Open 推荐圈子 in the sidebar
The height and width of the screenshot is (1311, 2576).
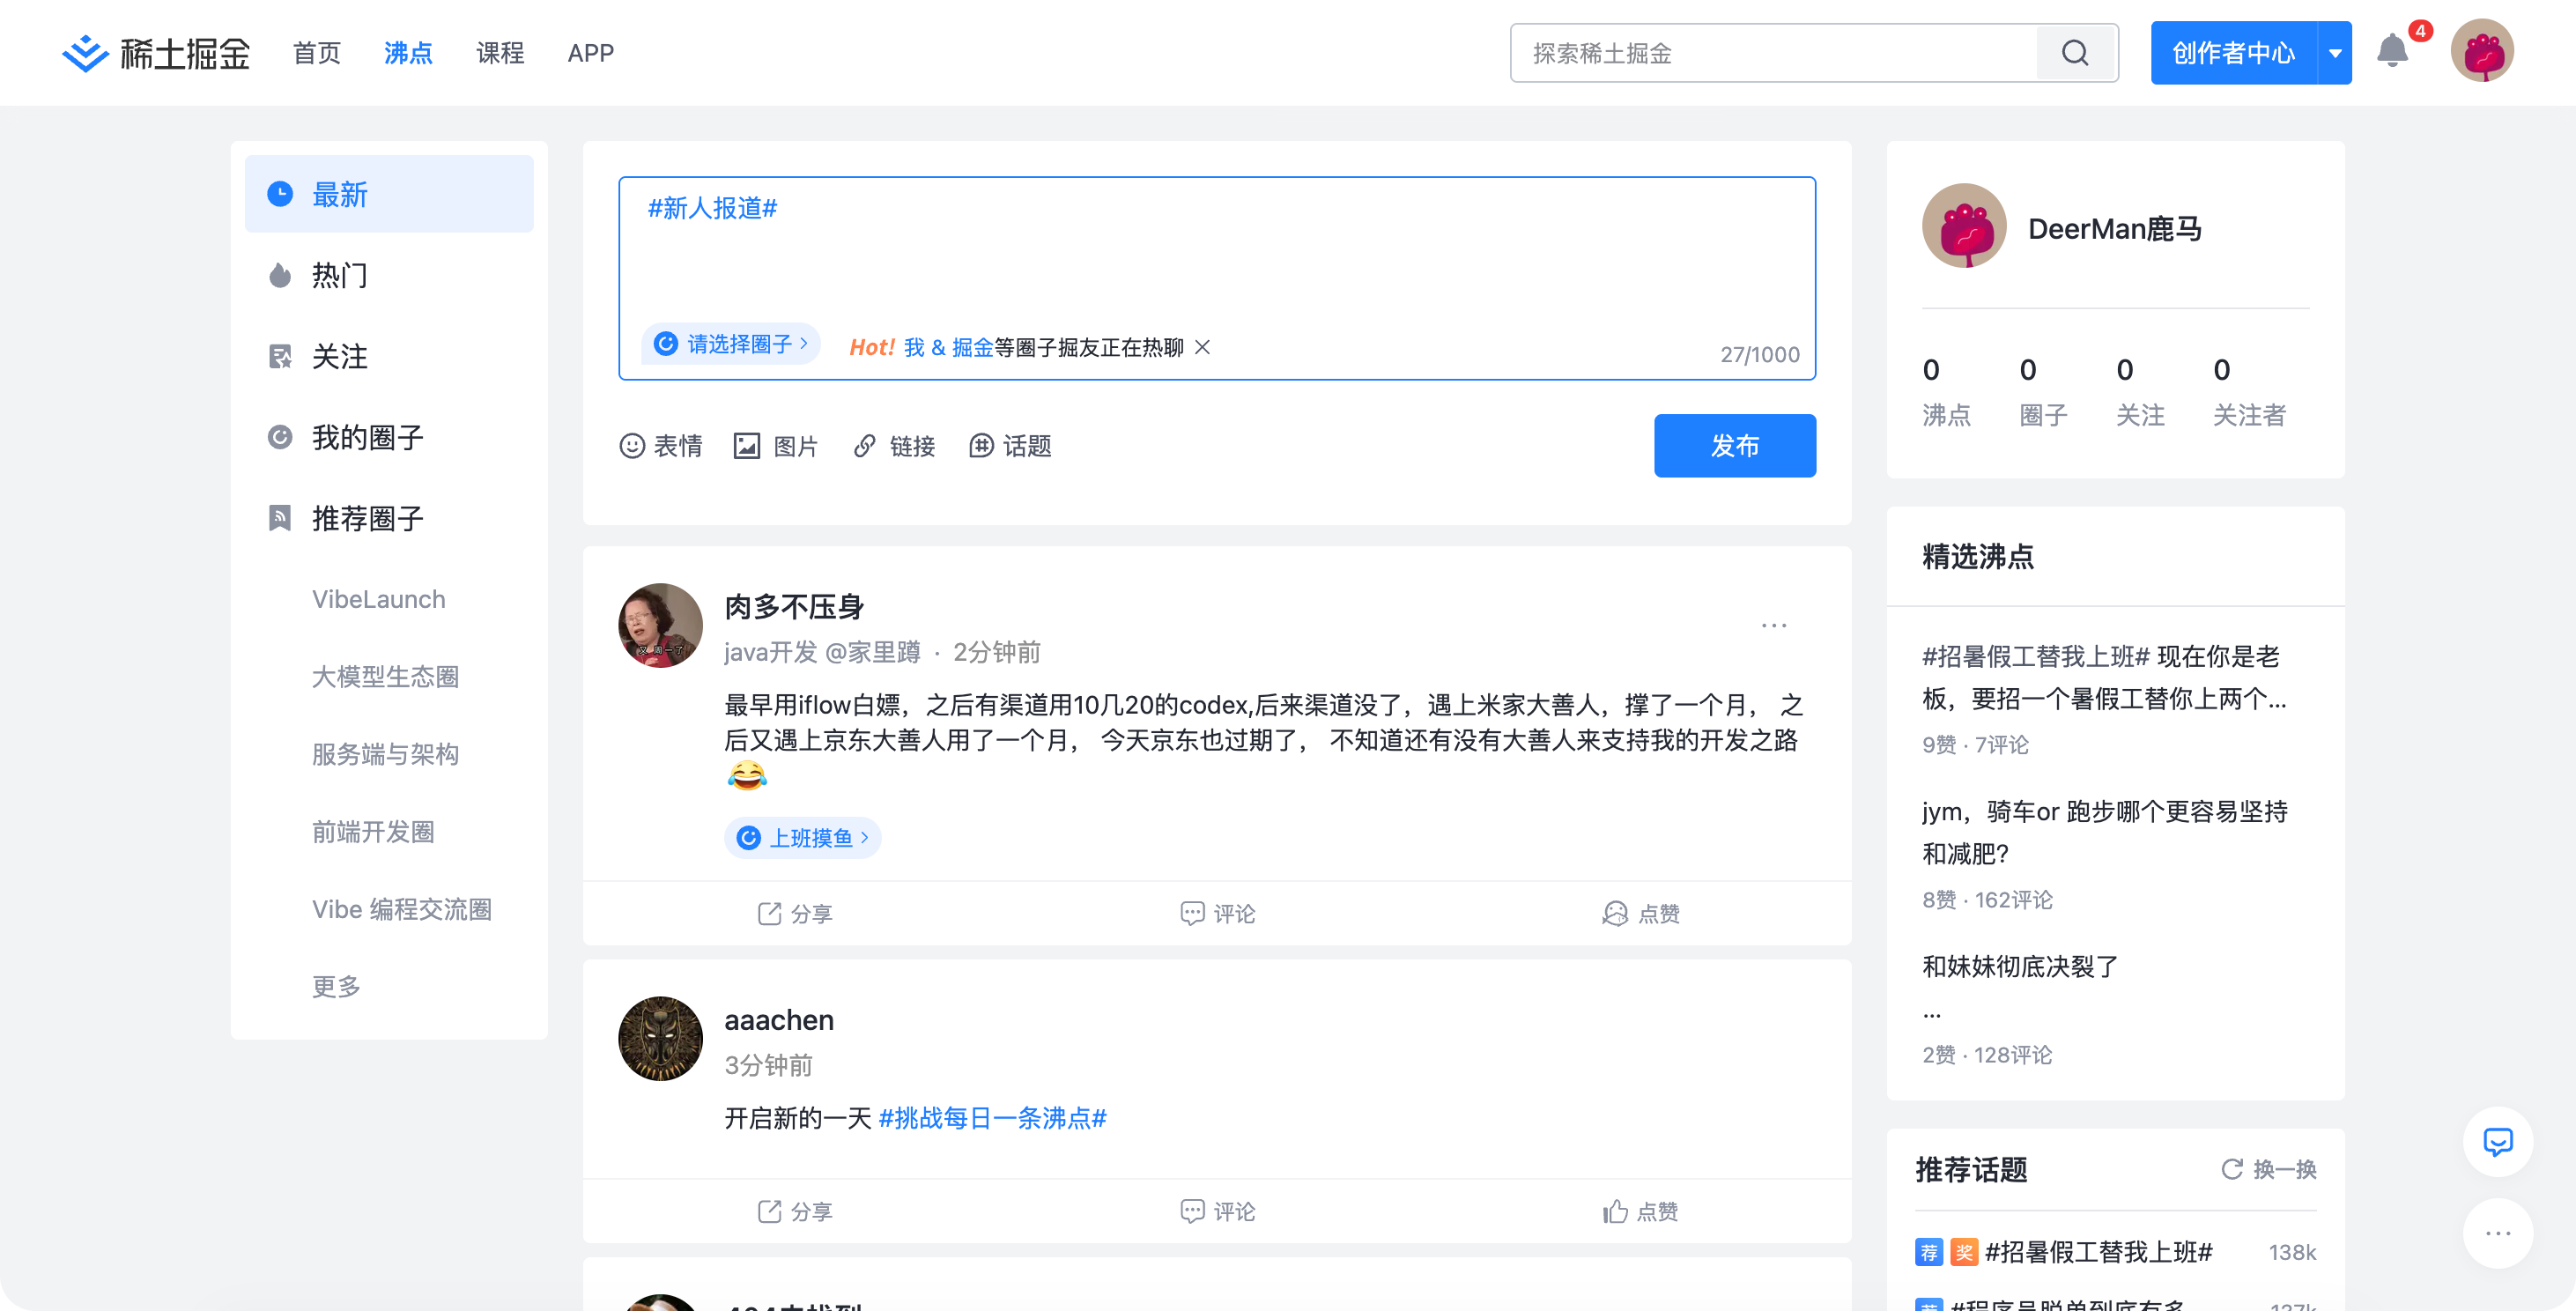(x=389, y=518)
